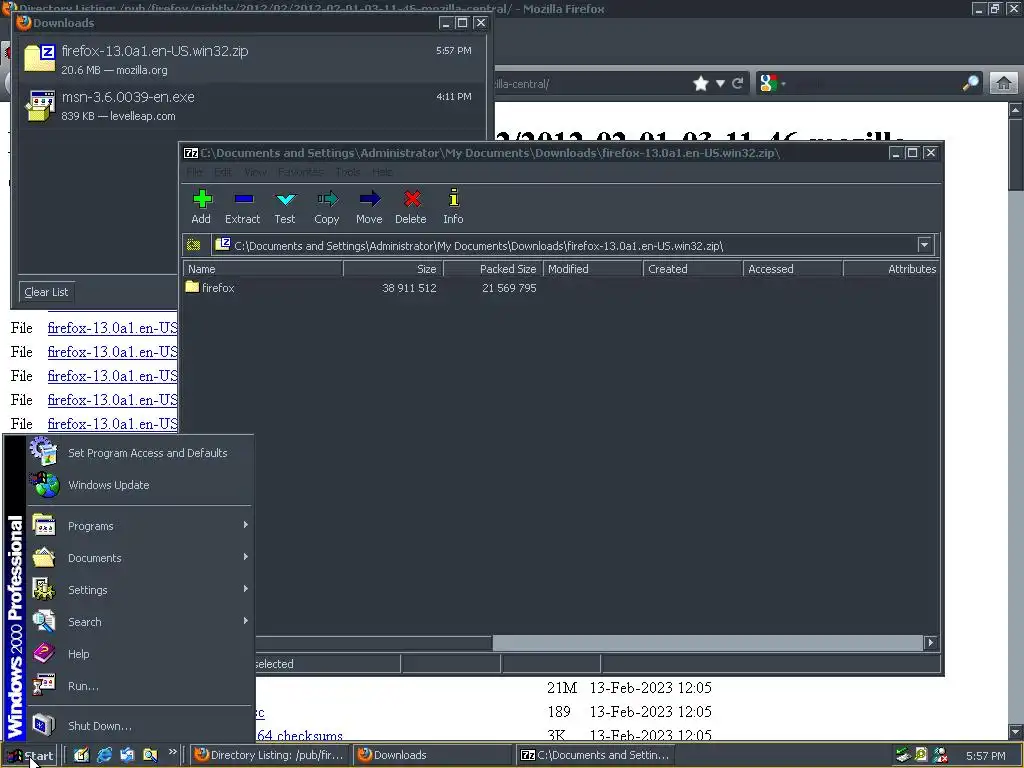
Task: Click the Firefox page scroll down arrow
Action: coord(1016,731)
